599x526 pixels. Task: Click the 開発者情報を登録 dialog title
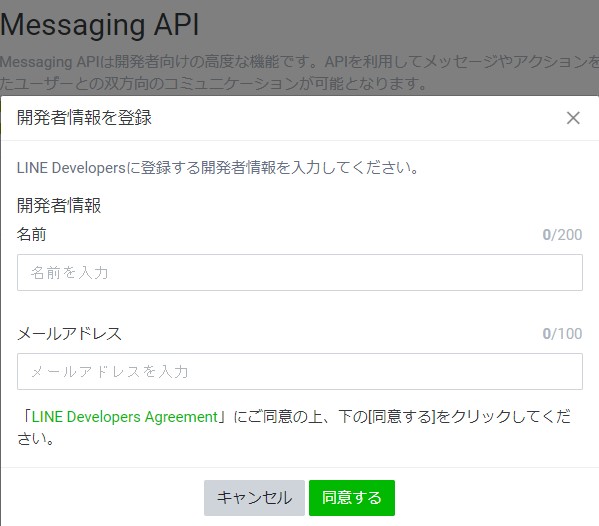[84, 118]
